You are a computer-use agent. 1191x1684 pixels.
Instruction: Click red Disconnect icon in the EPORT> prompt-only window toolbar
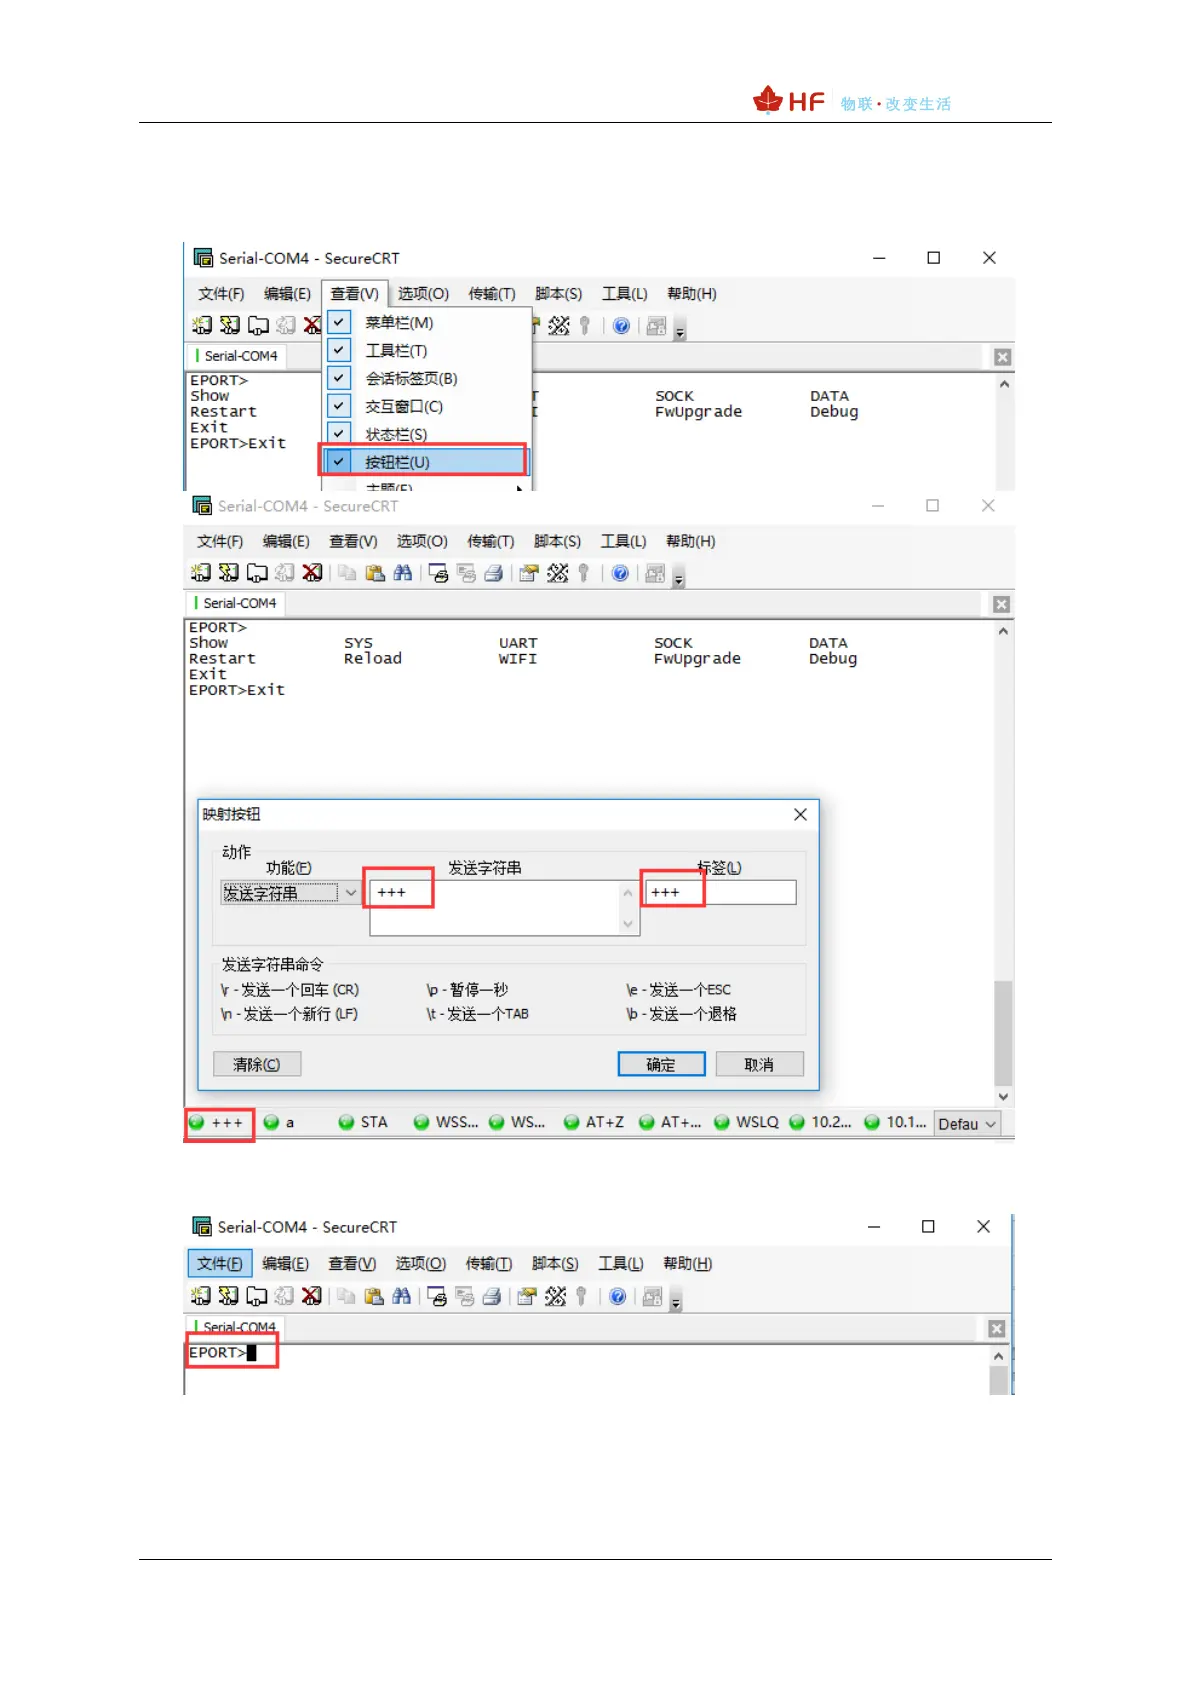[x=312, y=1296]
